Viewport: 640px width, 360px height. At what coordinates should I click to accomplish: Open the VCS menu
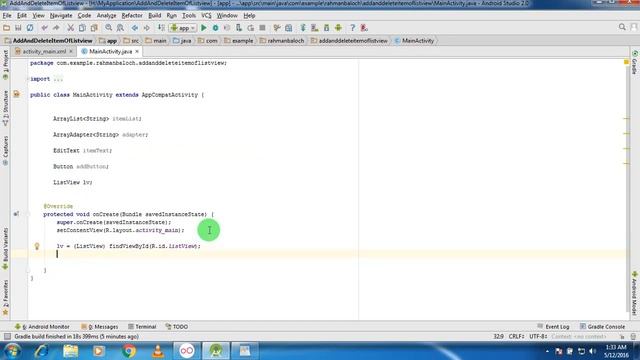click(206, 16)
